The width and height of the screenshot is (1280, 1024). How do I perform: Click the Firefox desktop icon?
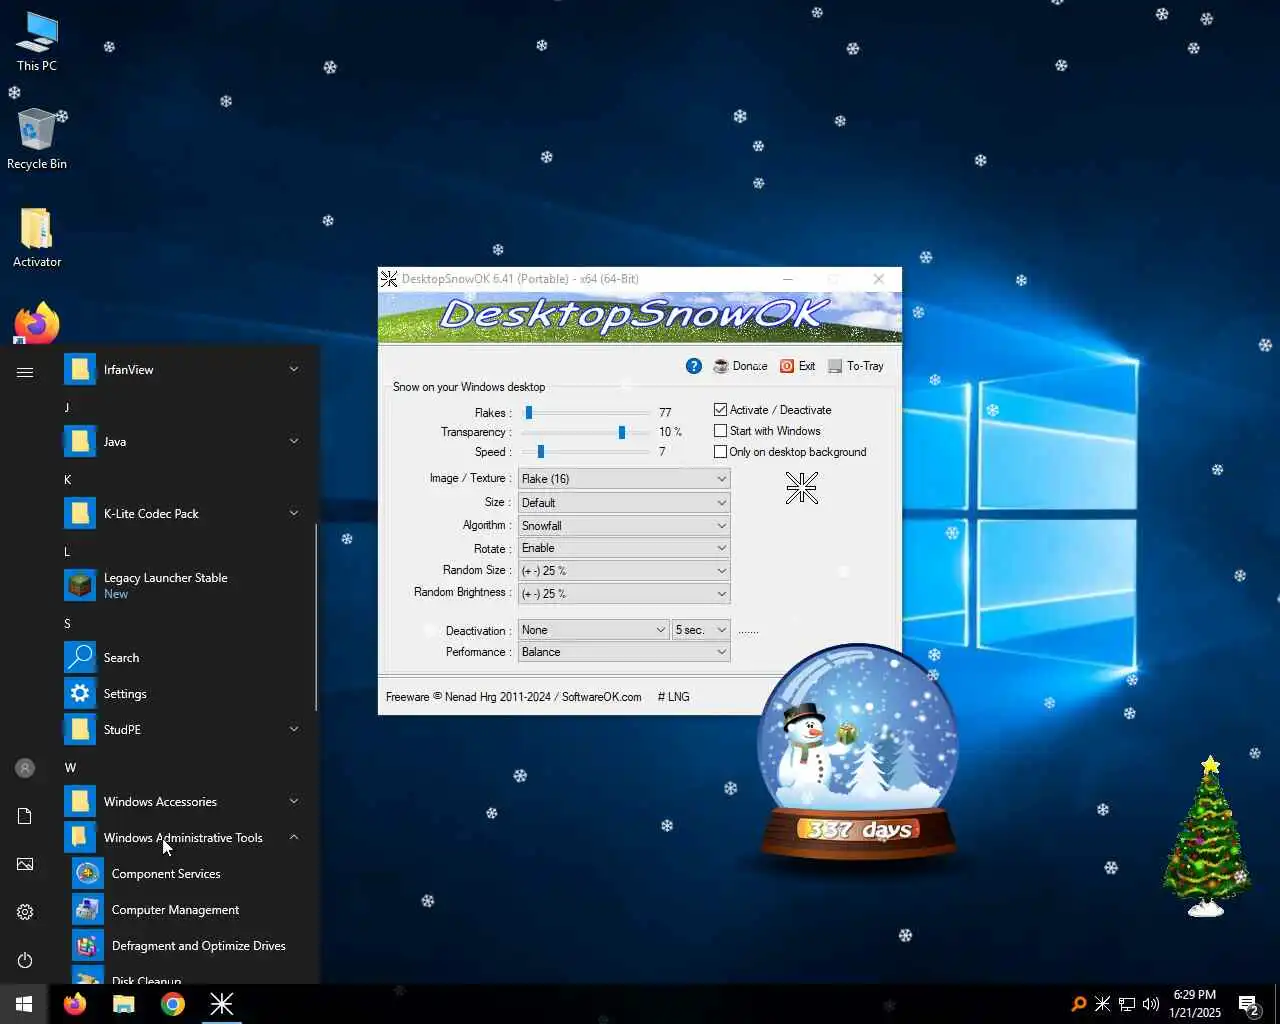tap(37, 323)
